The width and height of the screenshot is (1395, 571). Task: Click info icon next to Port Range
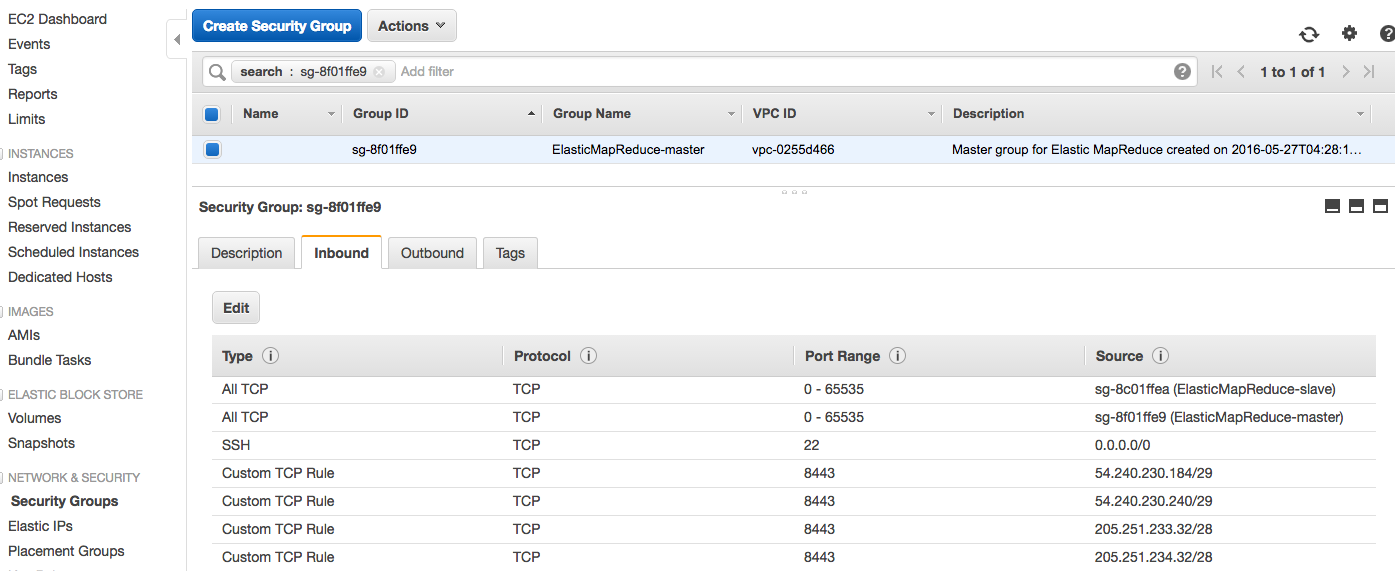[897, 356]
